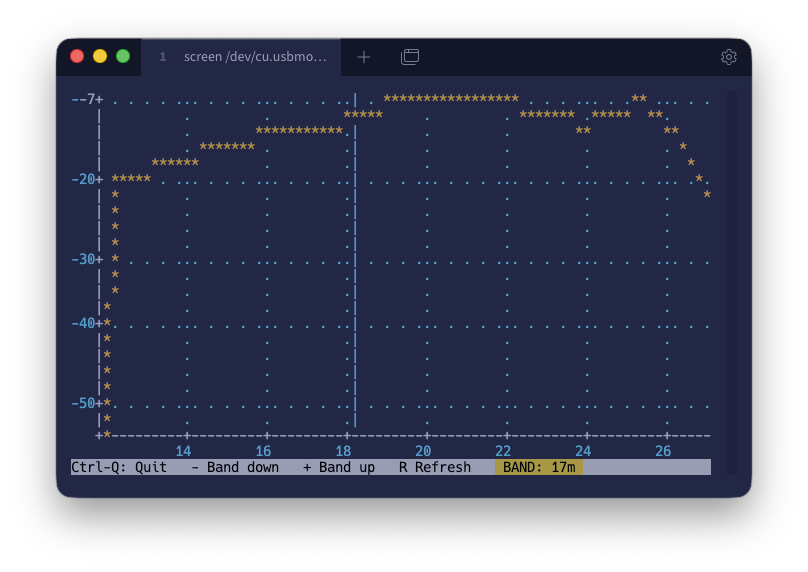Click y-axis label -40
Screen dimensions: 808x572
pos(83,323)
